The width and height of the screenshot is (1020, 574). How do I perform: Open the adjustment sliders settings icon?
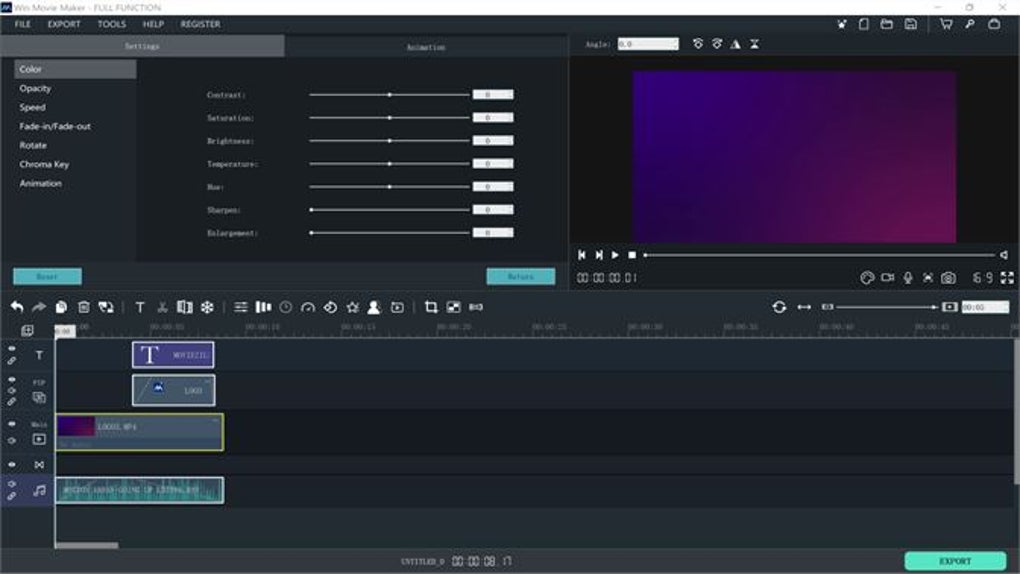point(241,307)
